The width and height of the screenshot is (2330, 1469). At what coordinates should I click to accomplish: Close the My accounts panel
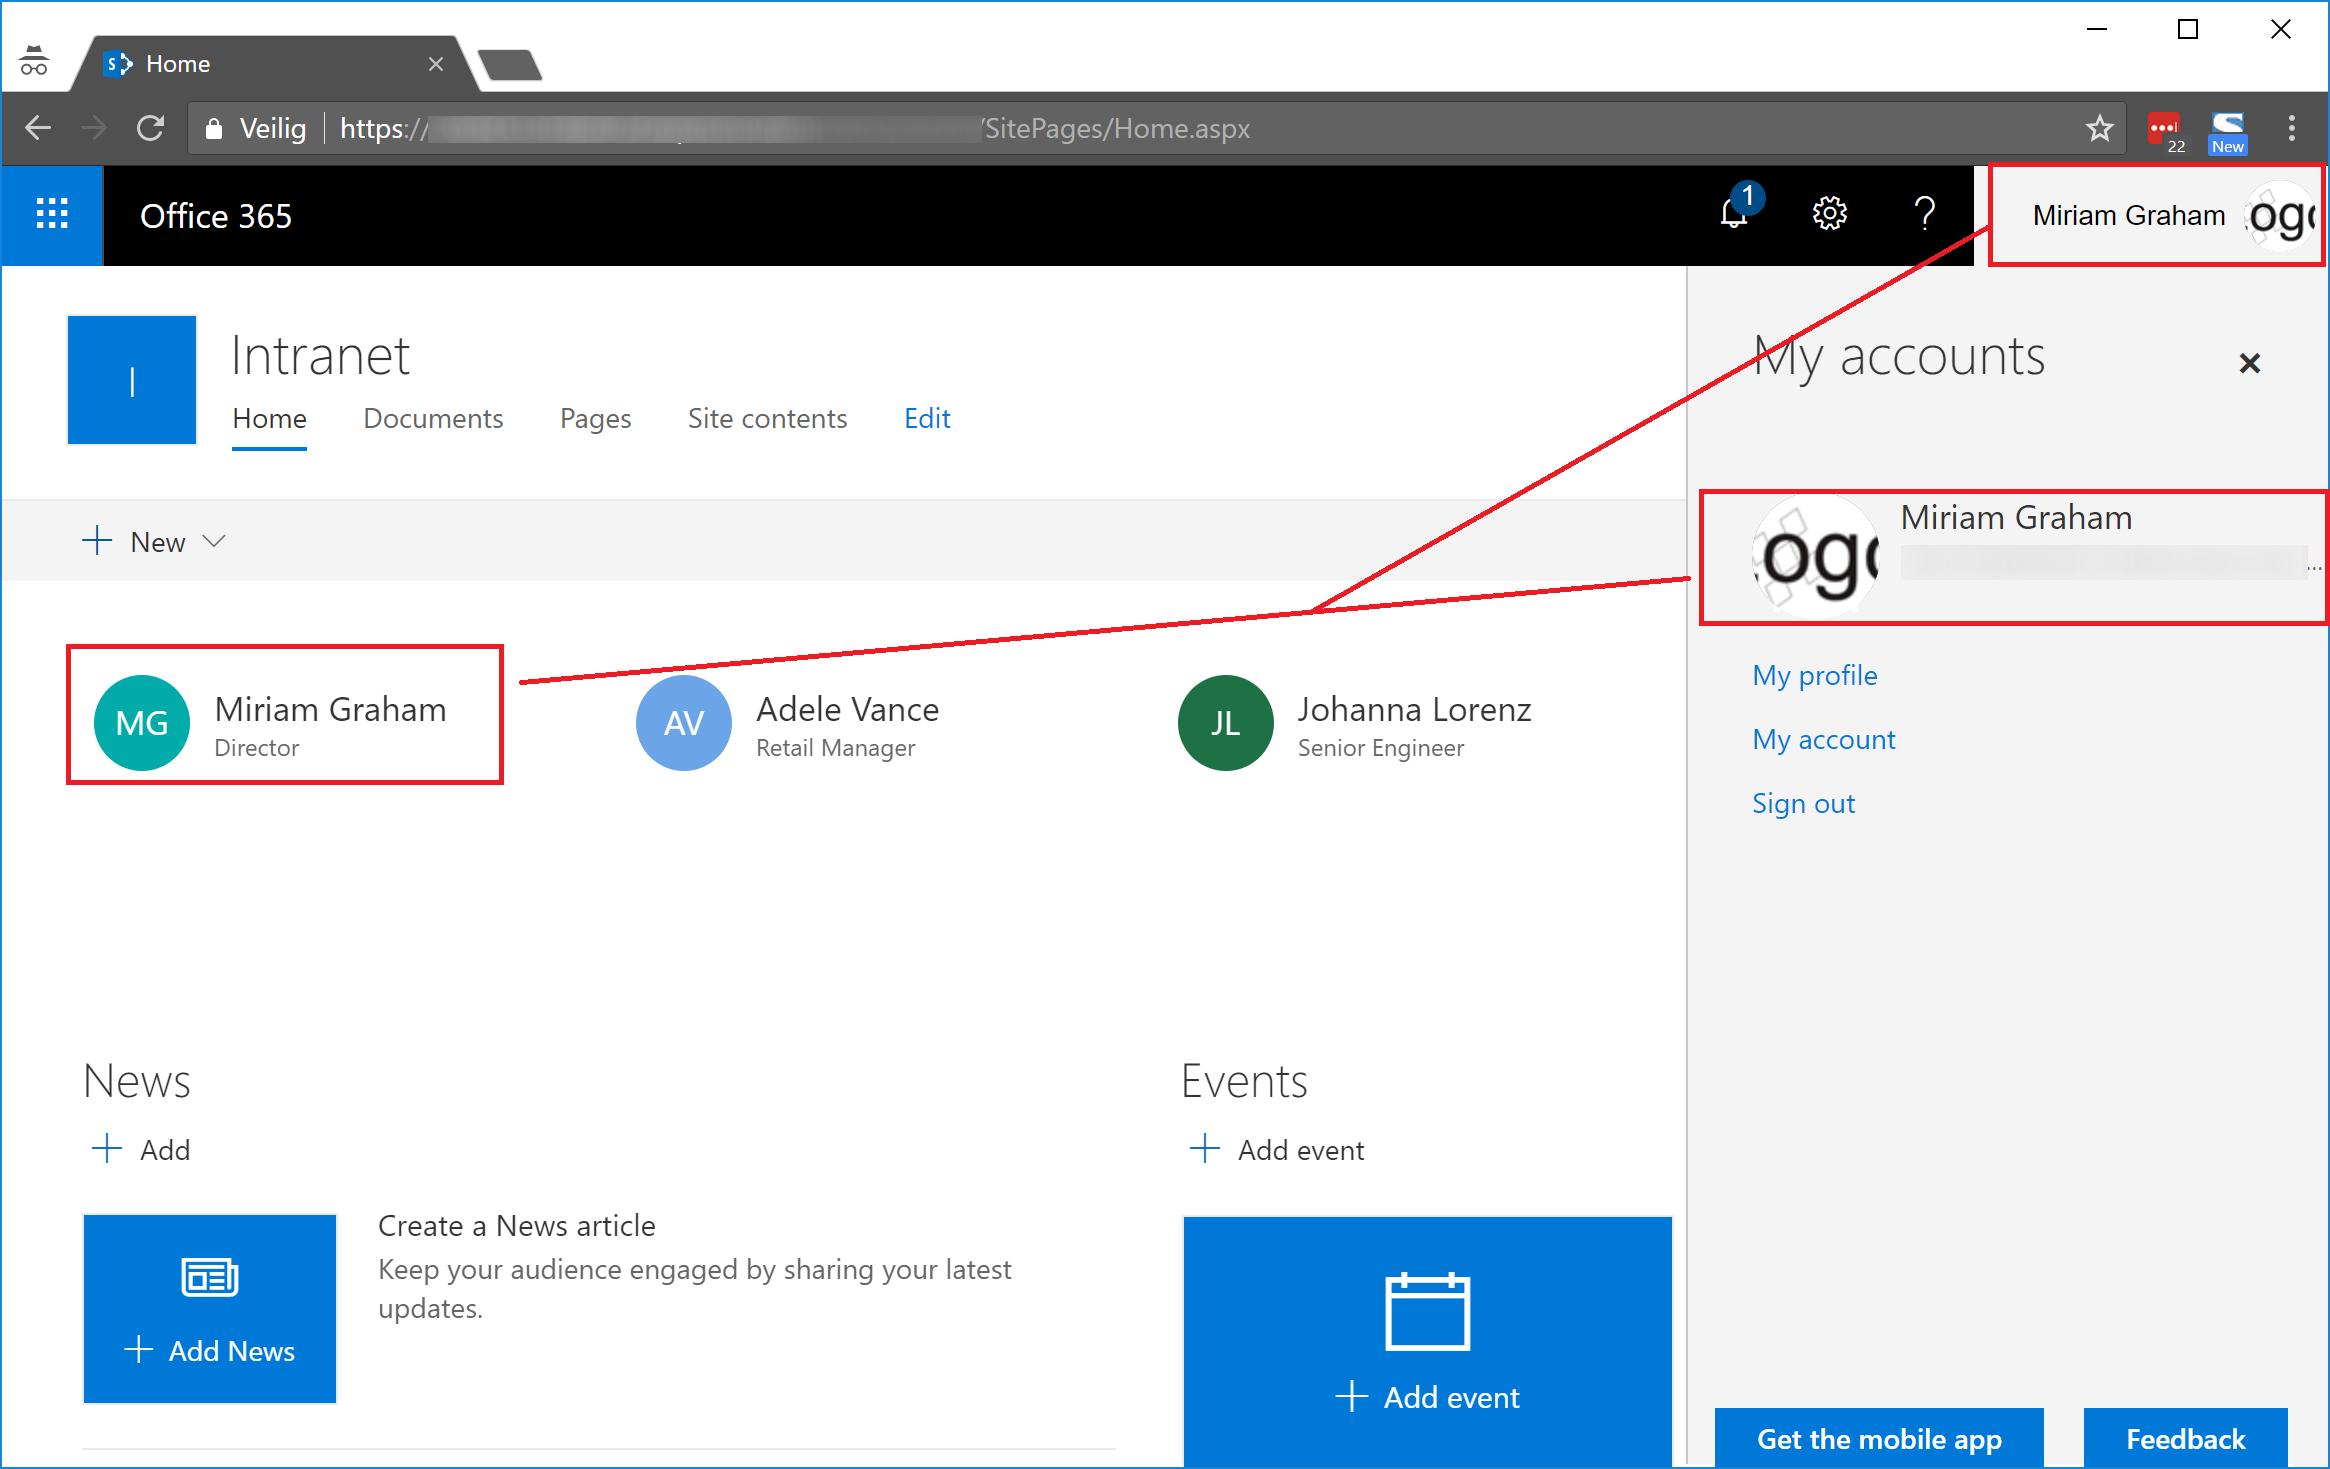(2250, 362)
